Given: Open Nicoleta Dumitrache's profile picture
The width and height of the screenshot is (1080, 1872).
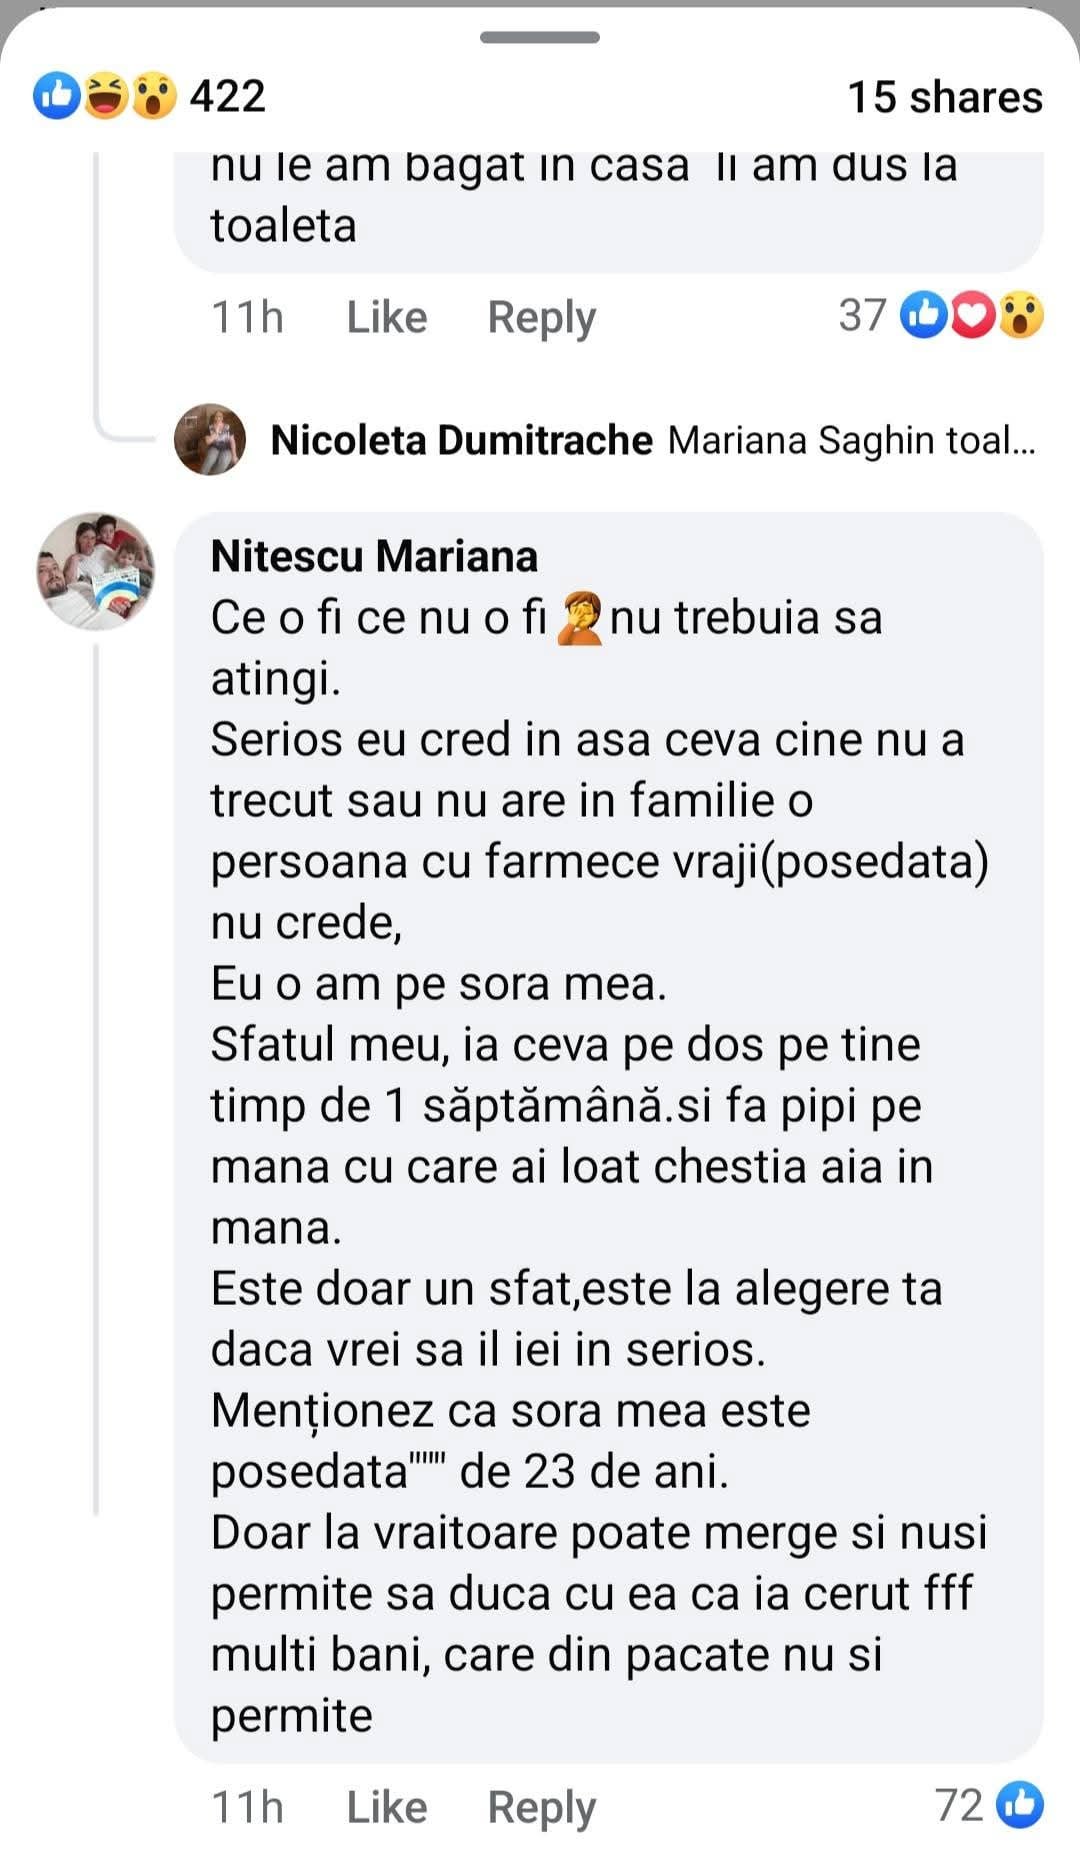Looking at the screenshot, I should [x=210, y=439].
